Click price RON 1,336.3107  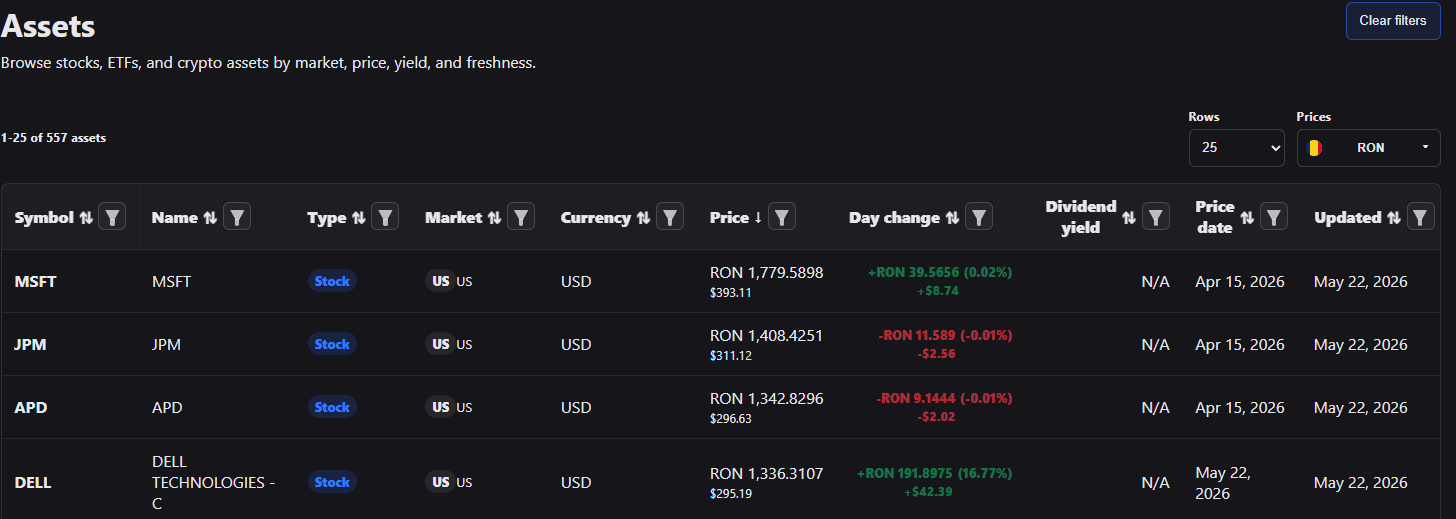pyautogui.click(x=767, y=473)
